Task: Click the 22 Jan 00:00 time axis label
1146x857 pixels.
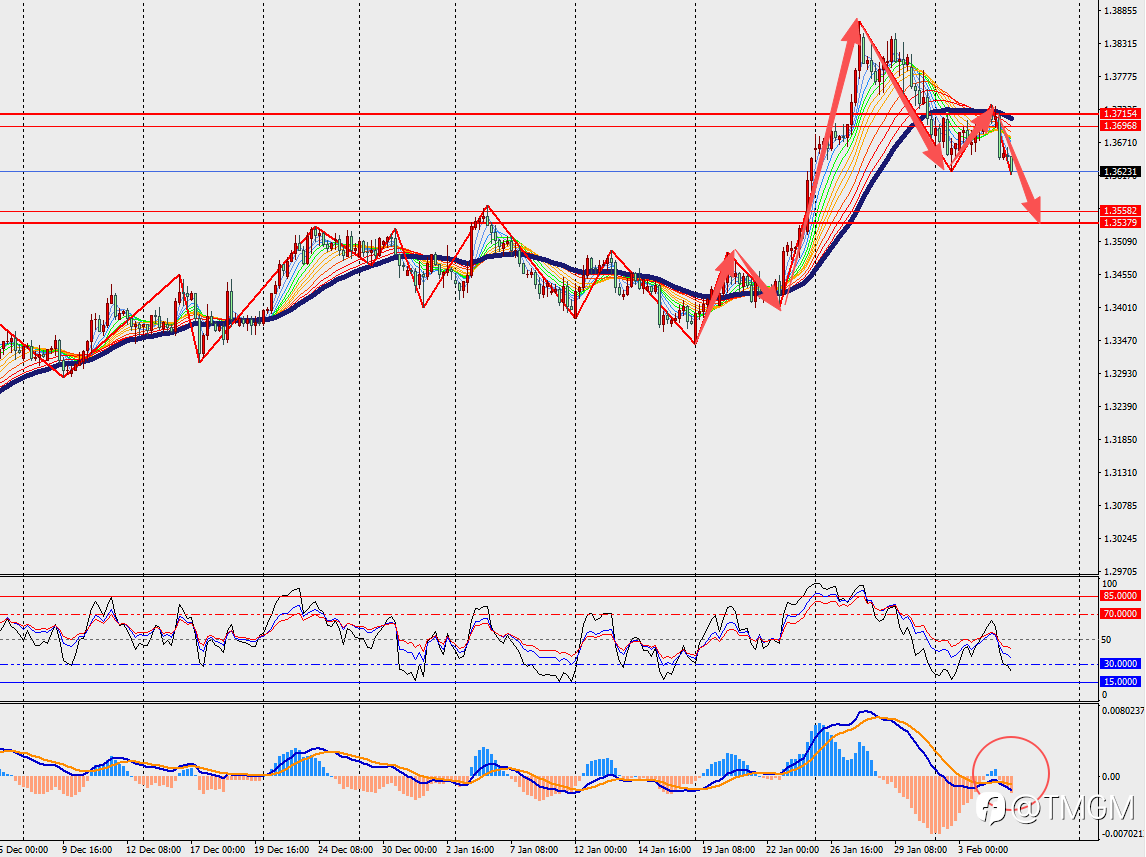Action: point(793,850)
